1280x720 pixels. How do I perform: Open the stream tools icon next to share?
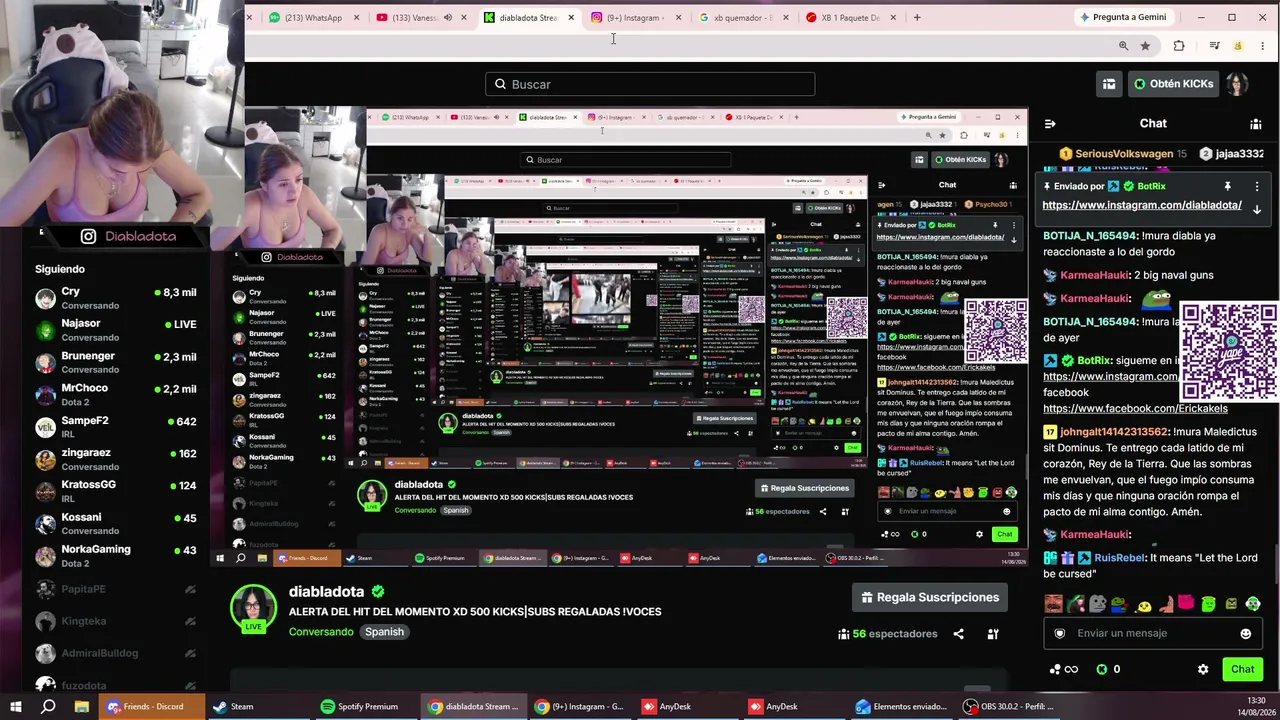tap(993, 634)
